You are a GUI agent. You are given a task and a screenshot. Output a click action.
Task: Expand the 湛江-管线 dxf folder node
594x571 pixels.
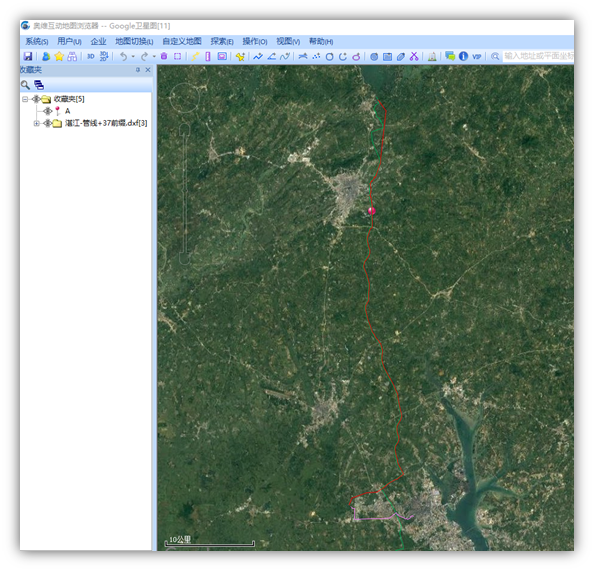point(36,123)
